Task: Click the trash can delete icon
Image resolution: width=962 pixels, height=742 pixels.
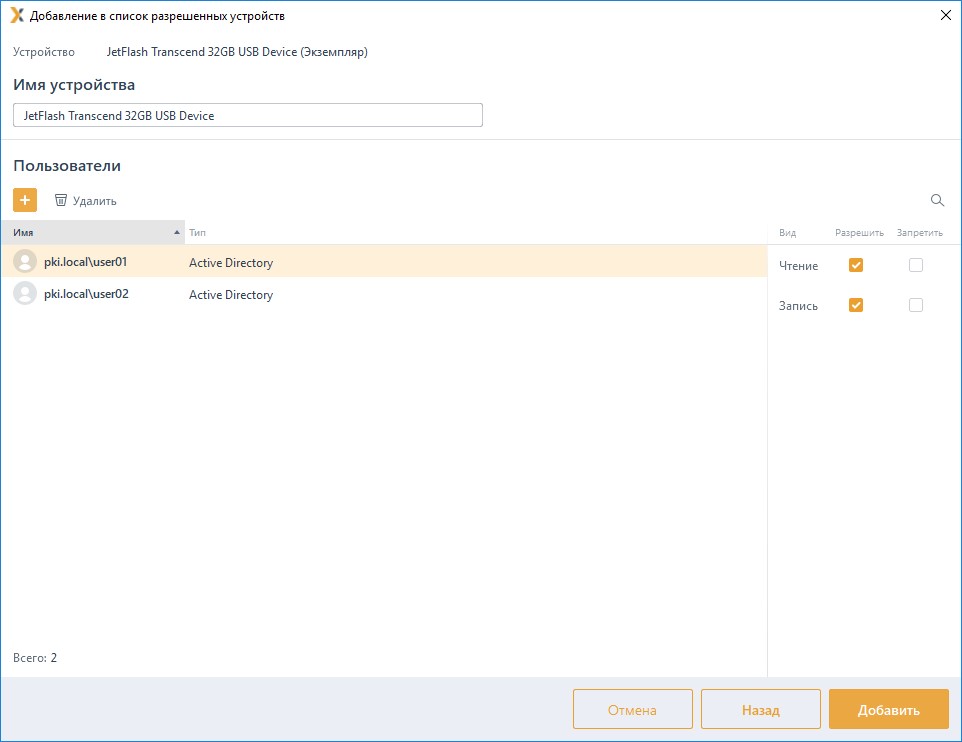Action: 61,200
